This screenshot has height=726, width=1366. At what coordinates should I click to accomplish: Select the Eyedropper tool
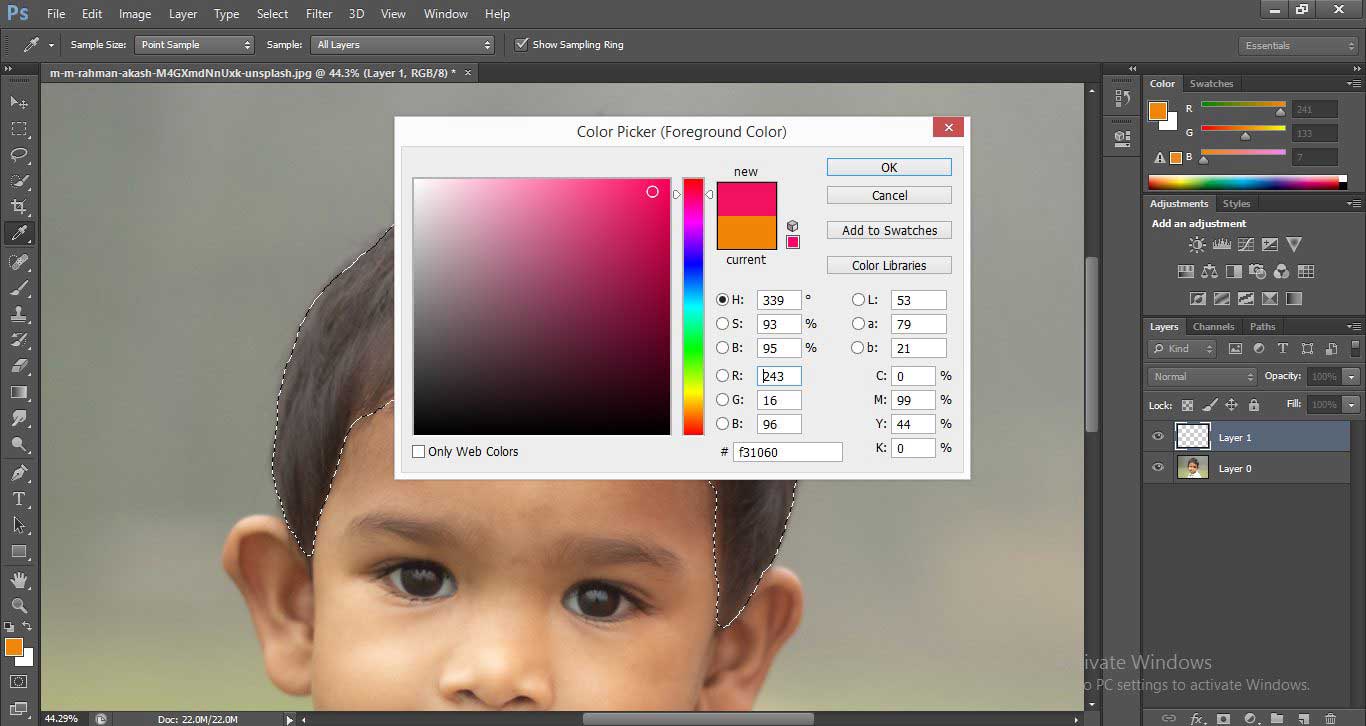coord(20,233)
